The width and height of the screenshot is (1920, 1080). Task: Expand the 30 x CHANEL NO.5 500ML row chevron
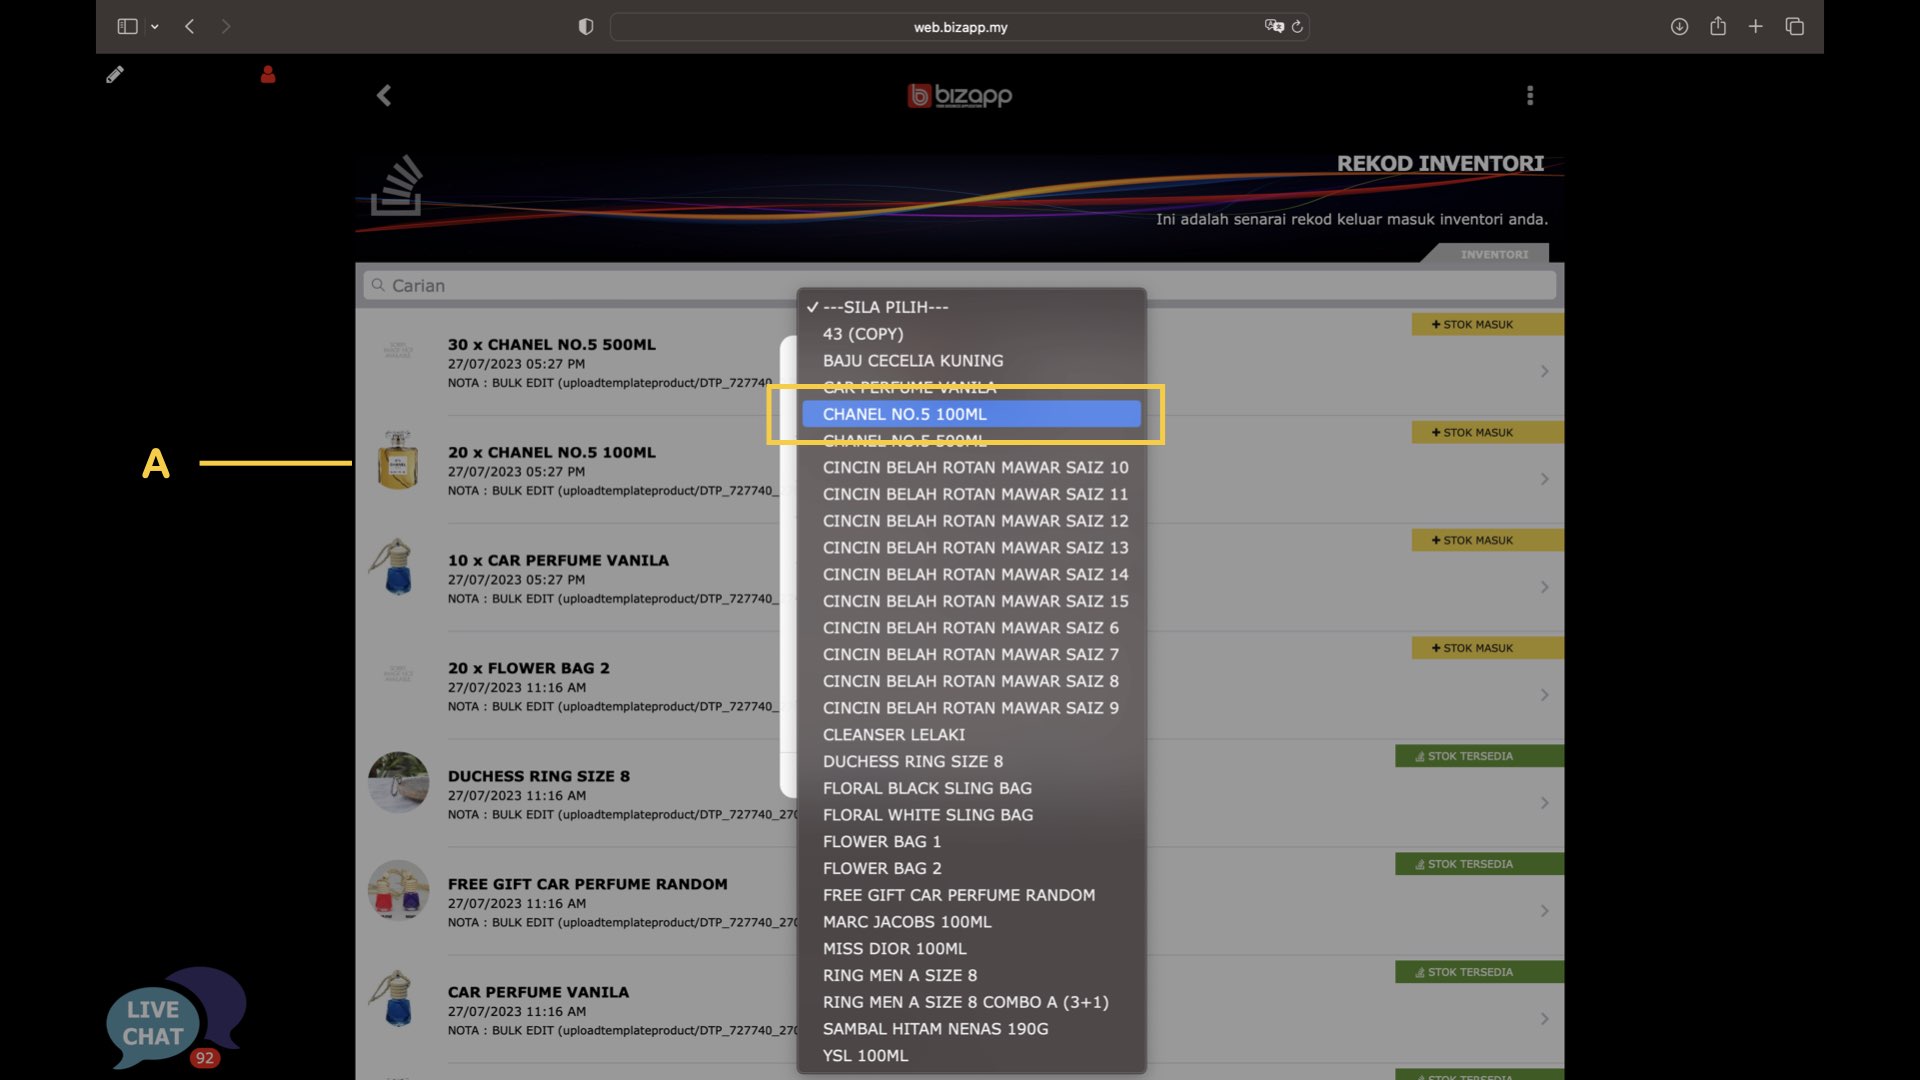click(x=1545, y=372)
